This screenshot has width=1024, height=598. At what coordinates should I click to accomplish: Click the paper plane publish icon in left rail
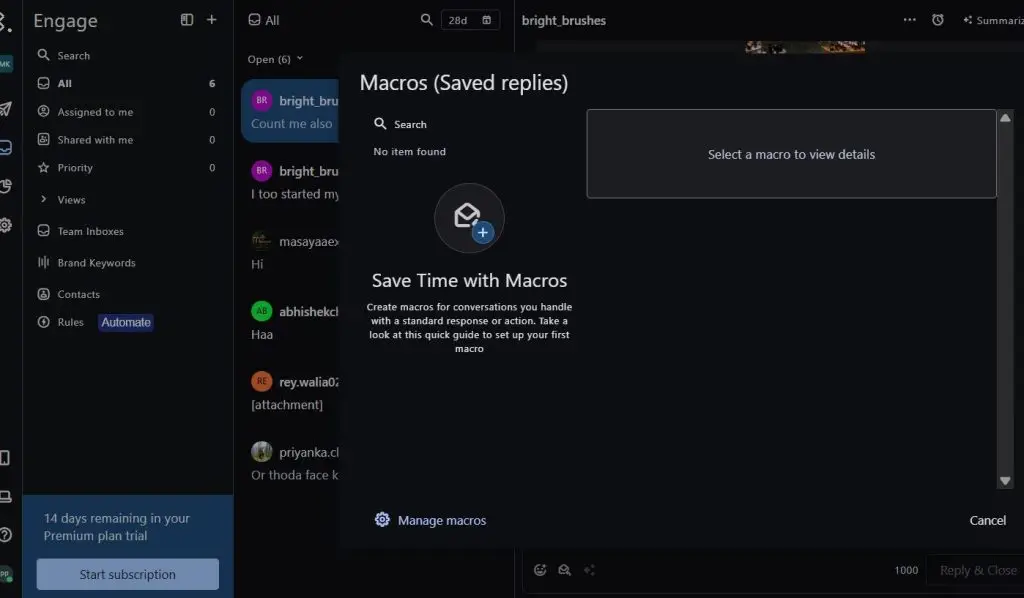[x=5, y=108]
